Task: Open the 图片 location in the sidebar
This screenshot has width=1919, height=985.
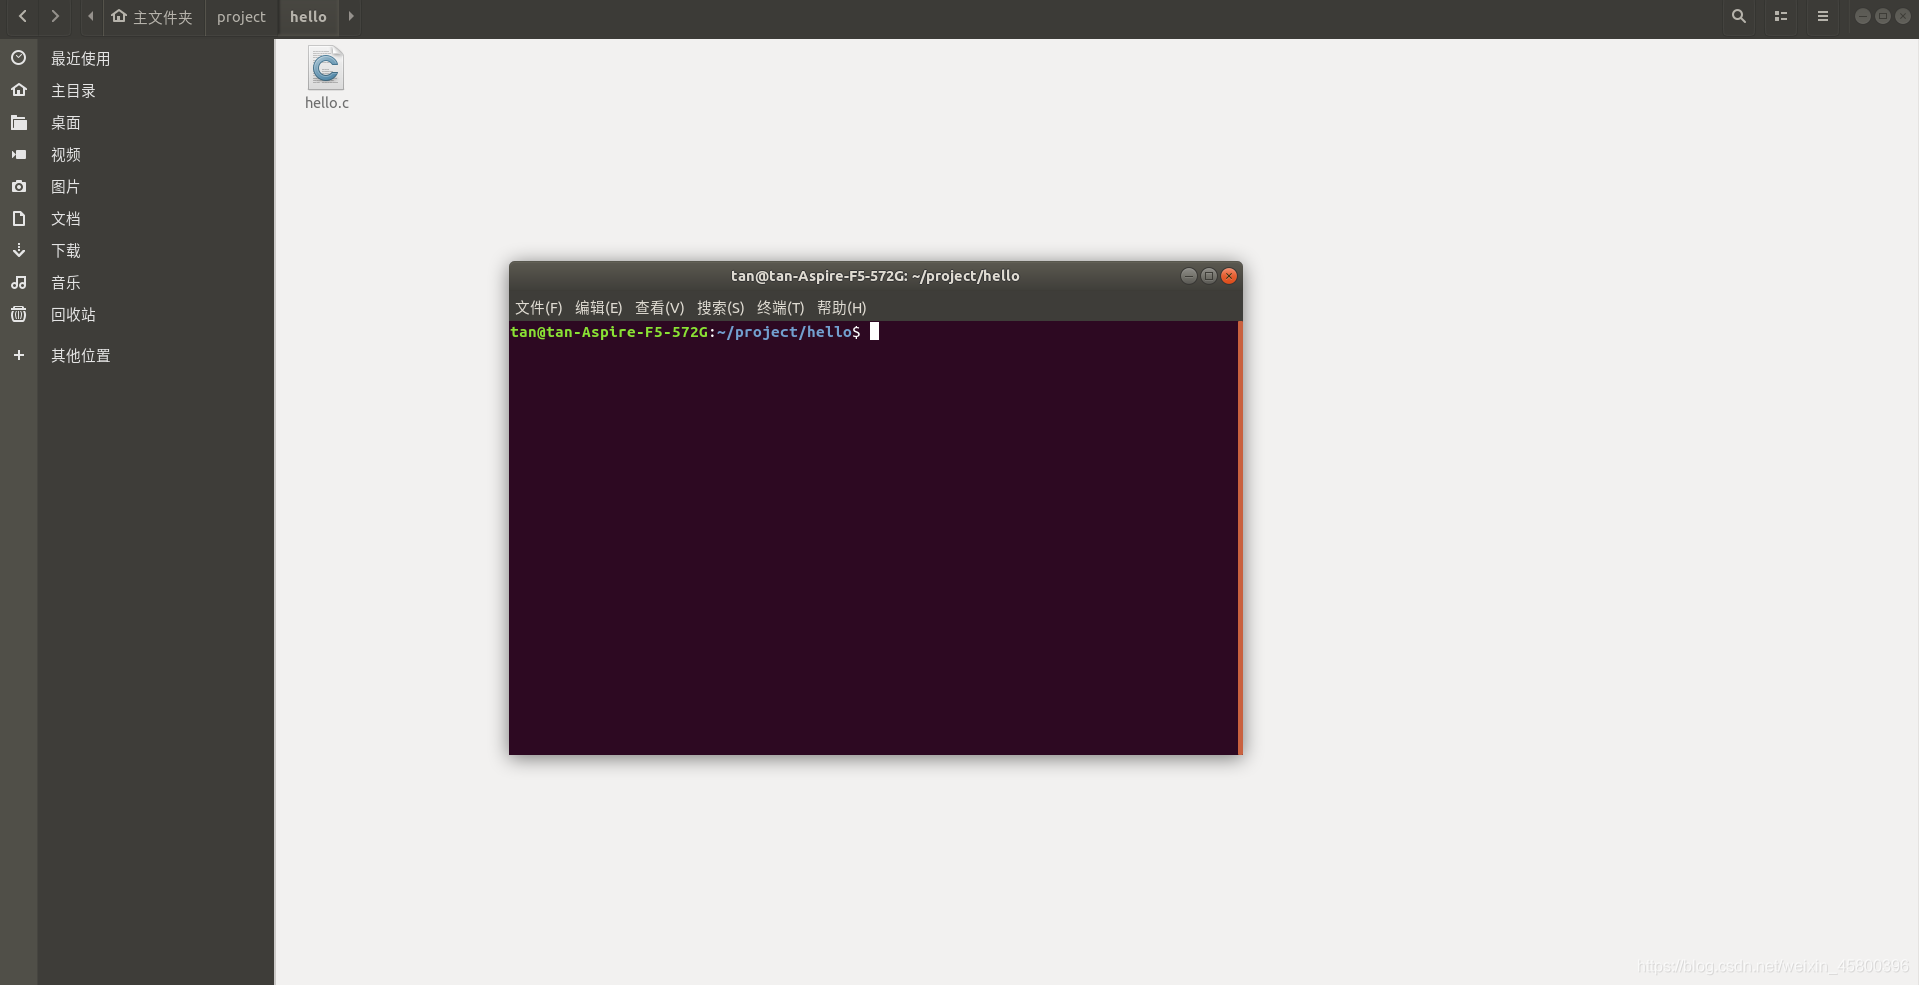Action: coord(65,186)
